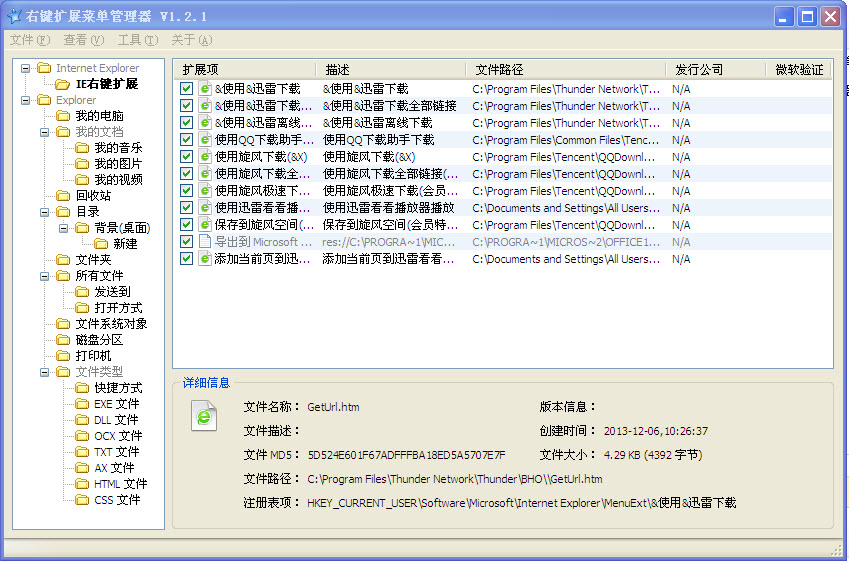The height and width of the screenshot is (561, 849).
Task: Click the C:\PROGRA~1\MICROS~2\OFFICE1... path cell
Action: 566,242
